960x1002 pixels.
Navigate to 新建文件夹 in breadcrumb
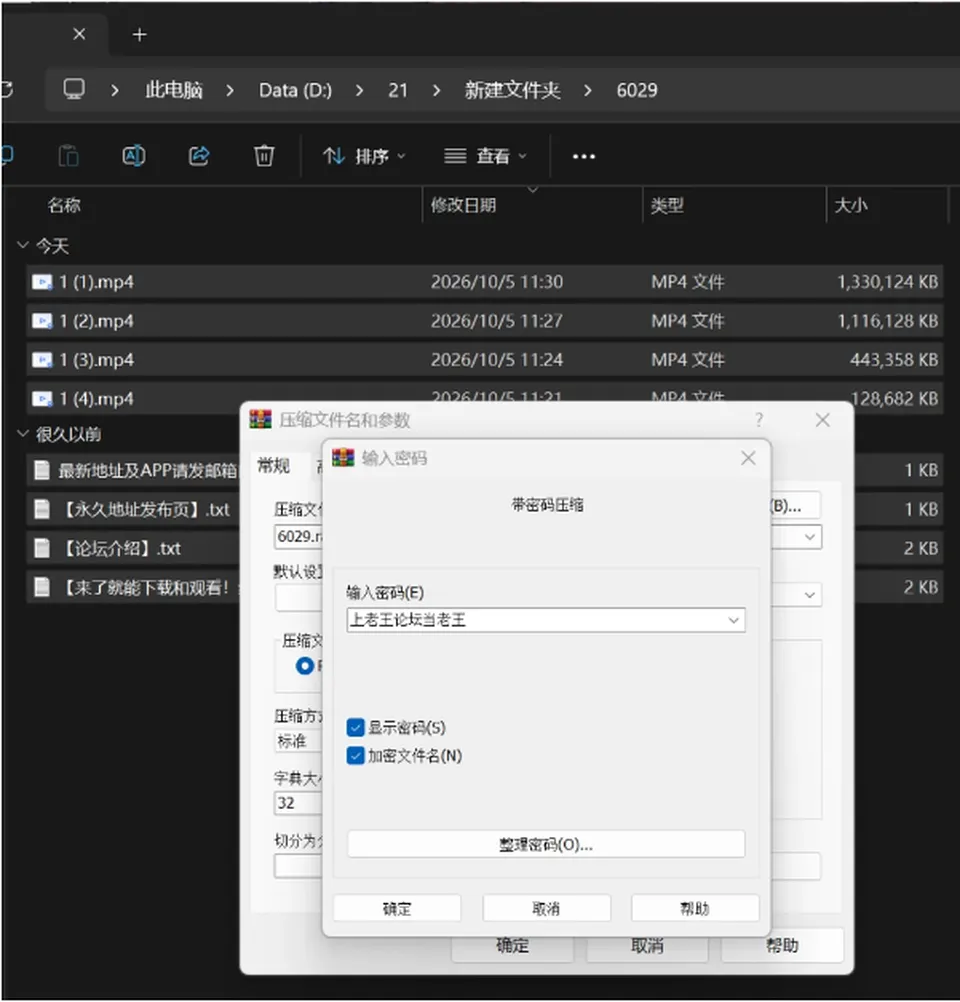(513, 90)
